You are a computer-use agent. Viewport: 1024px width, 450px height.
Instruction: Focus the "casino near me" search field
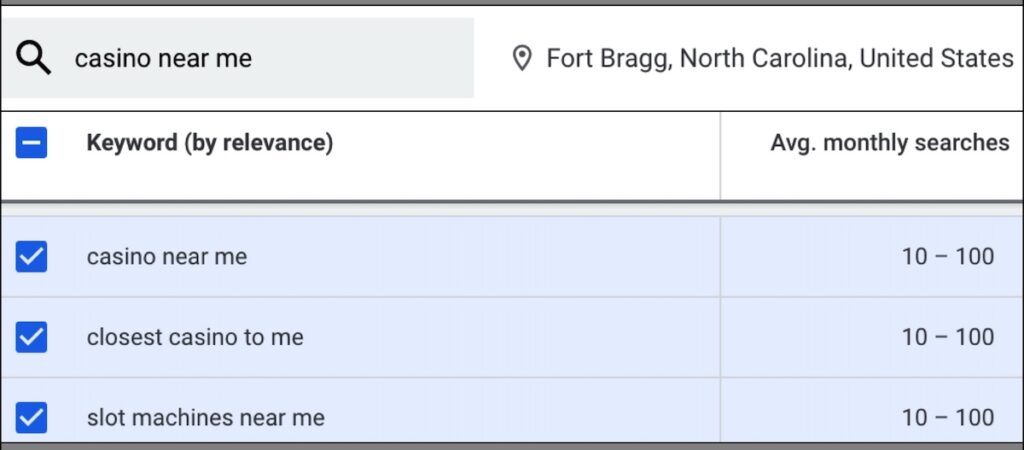pyautogui.click(x=163, y=59)
